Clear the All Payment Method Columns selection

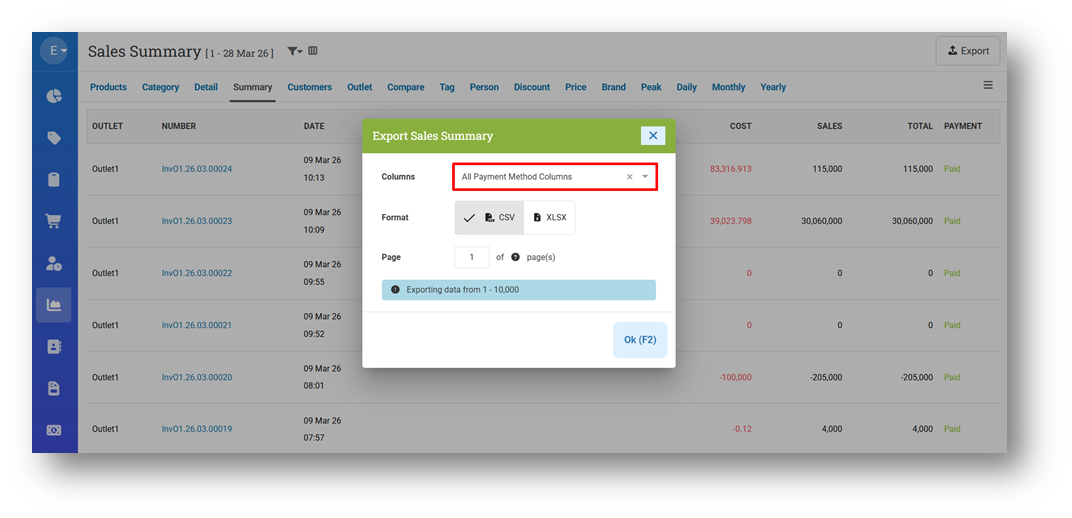630,177
